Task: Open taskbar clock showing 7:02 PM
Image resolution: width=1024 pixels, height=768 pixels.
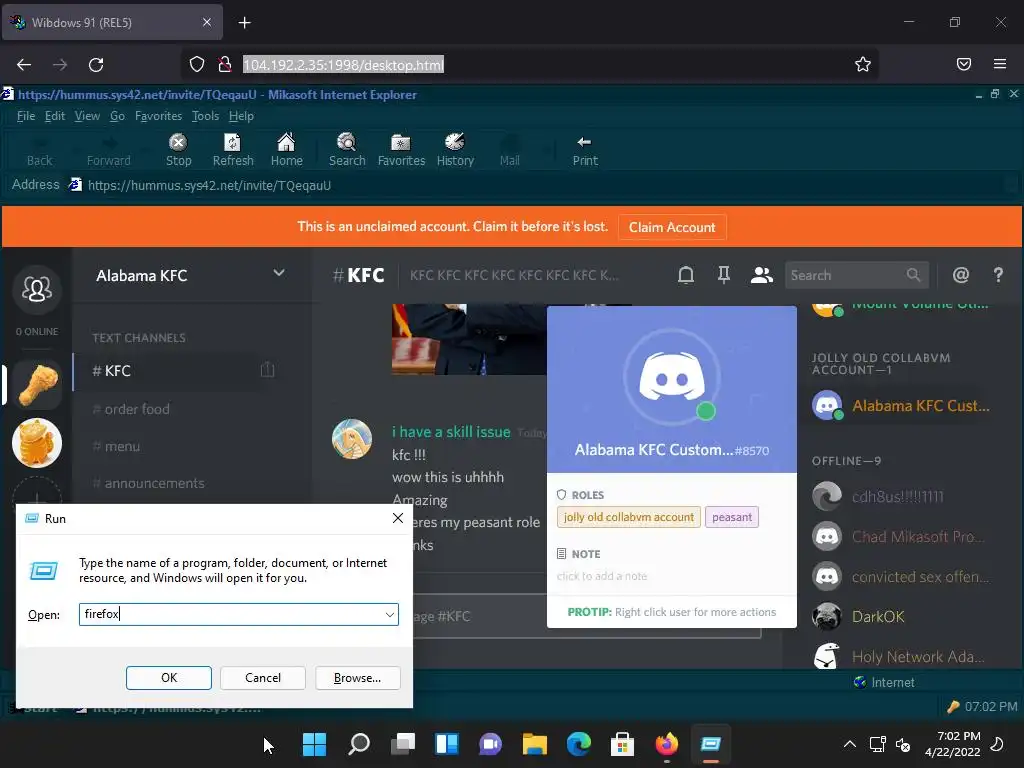Action: click(952, 744)
